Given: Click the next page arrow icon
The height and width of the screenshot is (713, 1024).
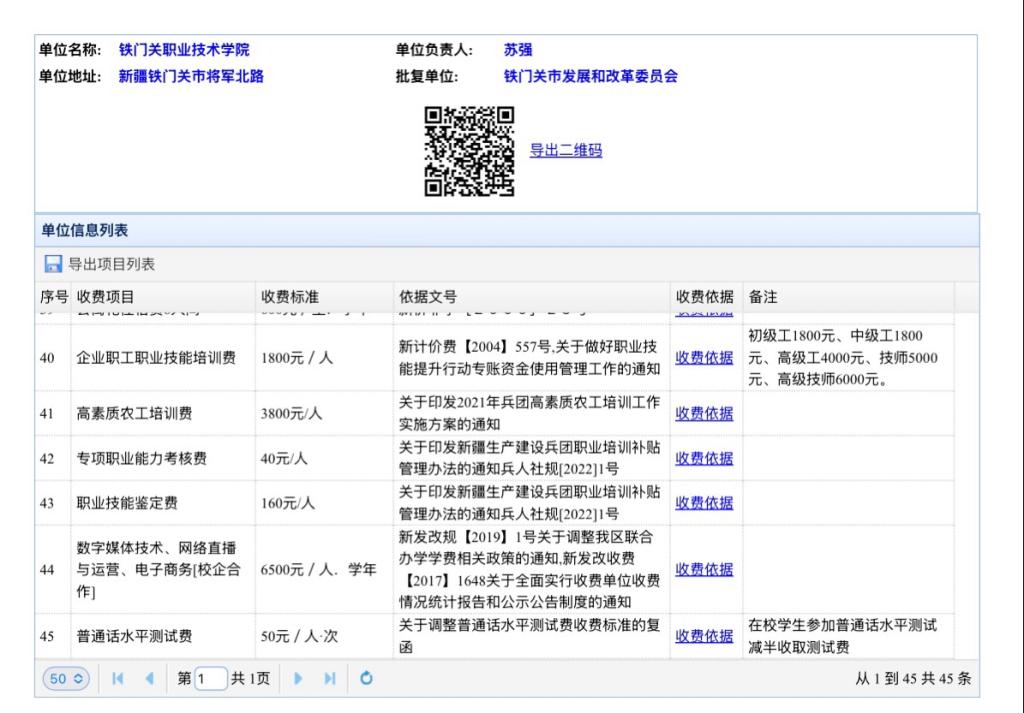Looking at the screenshot, I should [x=298, y=679].
